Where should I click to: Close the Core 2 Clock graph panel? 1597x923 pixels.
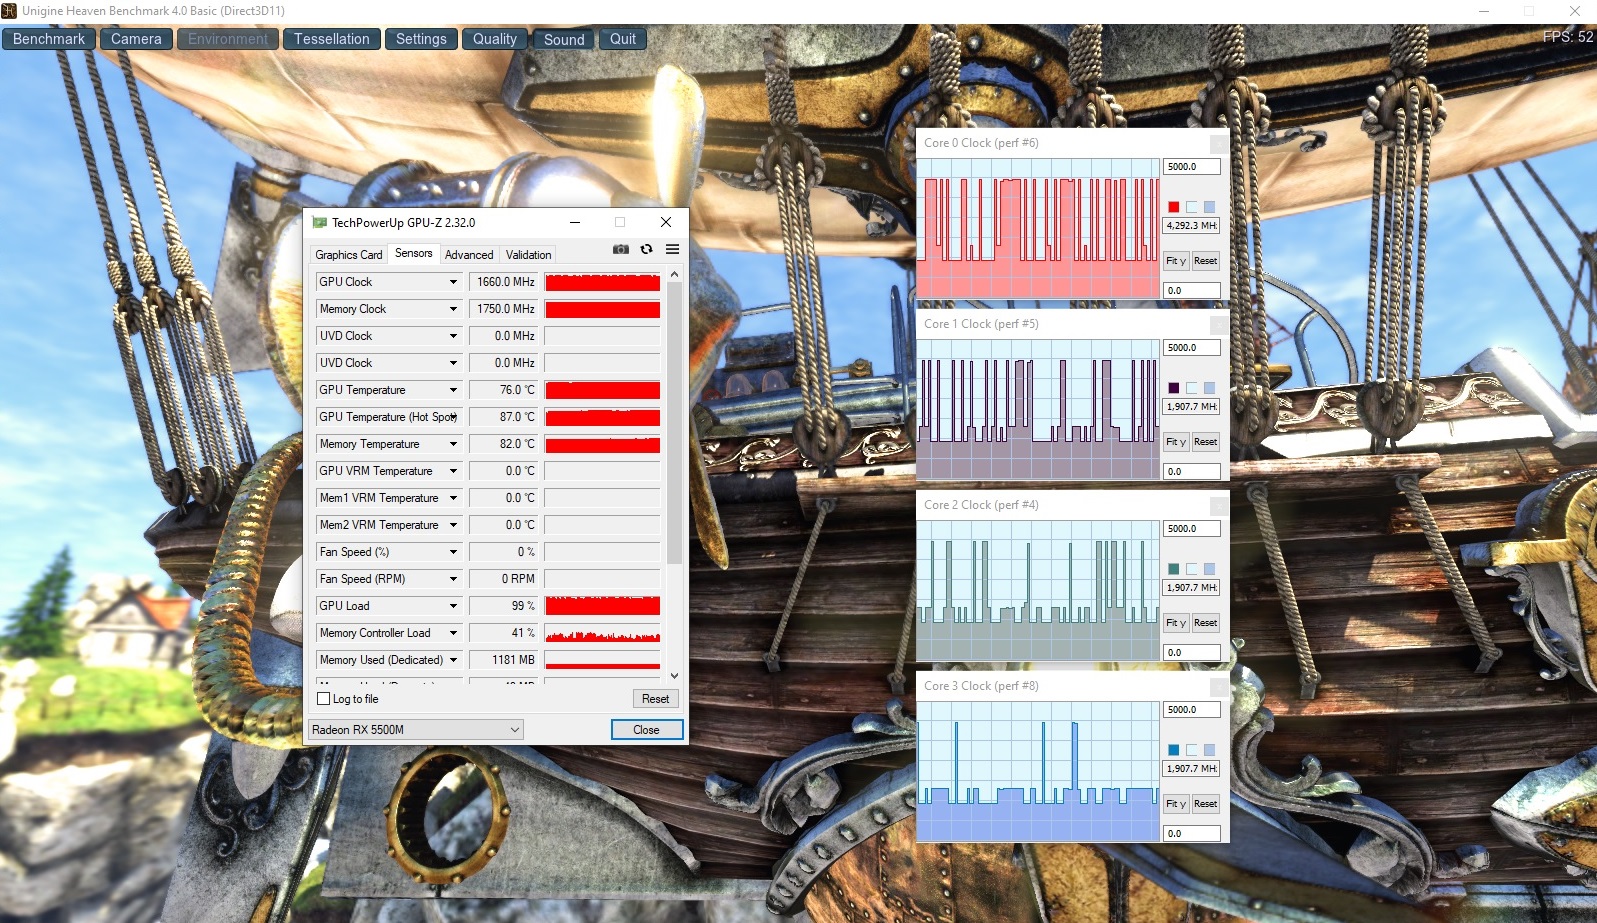tap(1219, 505)
